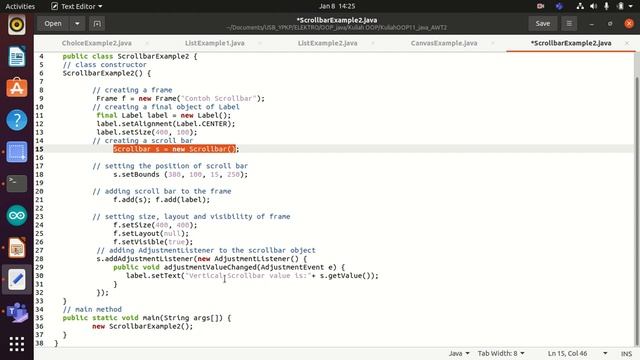Viewport: 640px width, 360px height.
Task: Open the clock calendar Jan 8 14:25
Action: (x=337, y=6)
